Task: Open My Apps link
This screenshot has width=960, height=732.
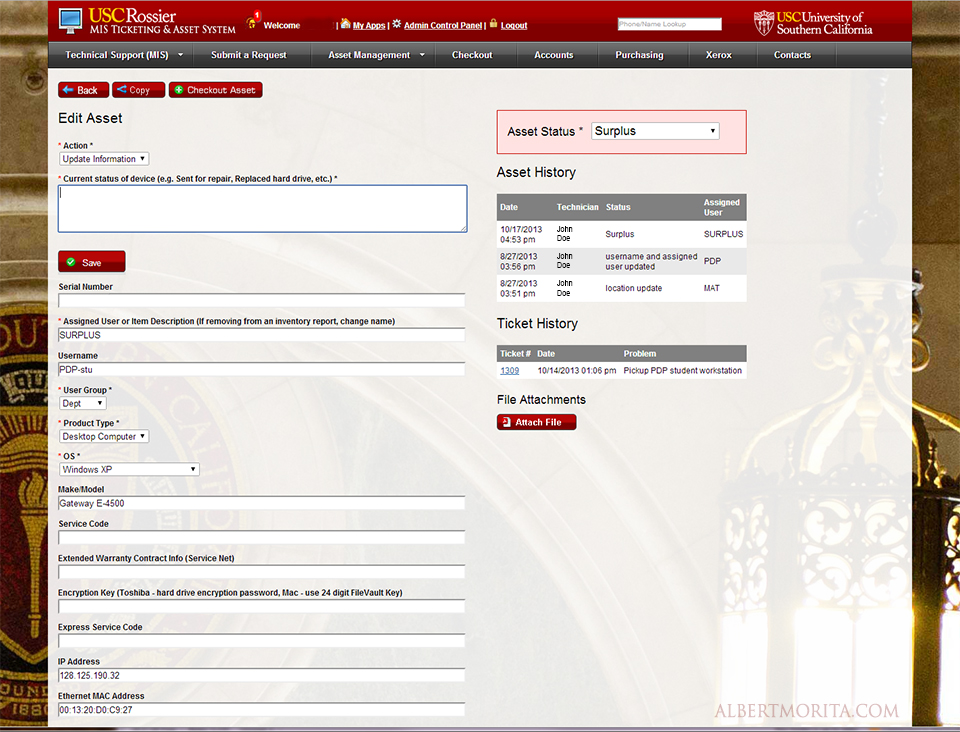Action: coord(368,25)
